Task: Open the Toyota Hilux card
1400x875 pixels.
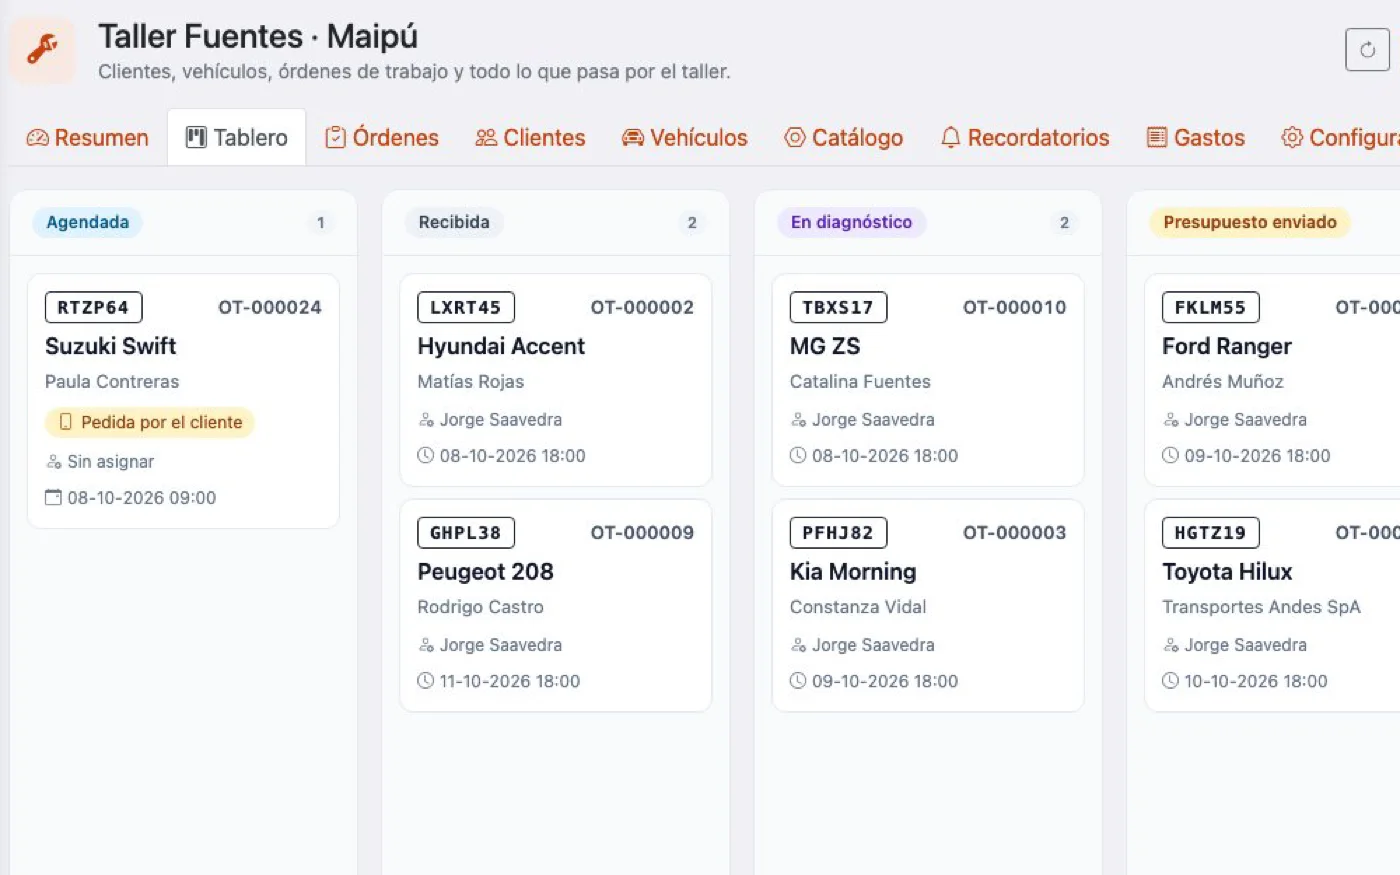Action: [1272, 606]
